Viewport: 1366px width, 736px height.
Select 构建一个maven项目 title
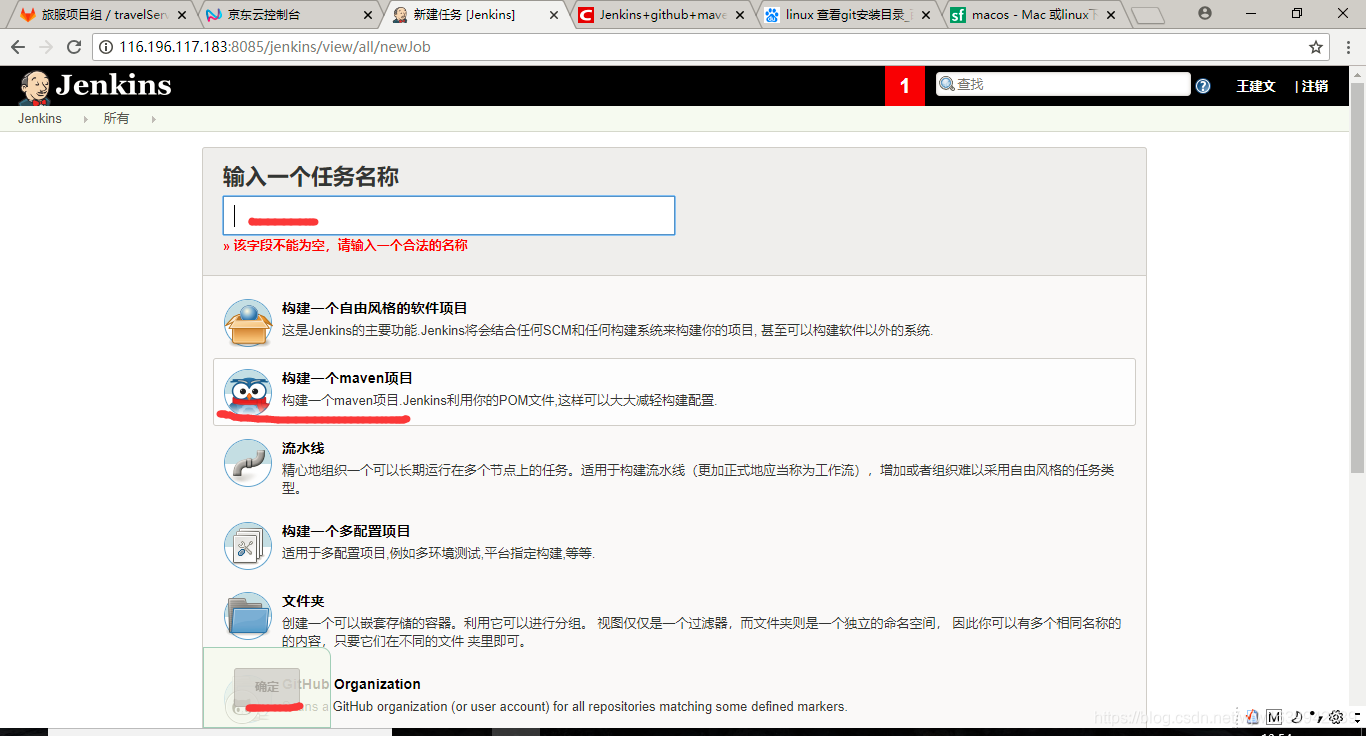pos(347,378)
